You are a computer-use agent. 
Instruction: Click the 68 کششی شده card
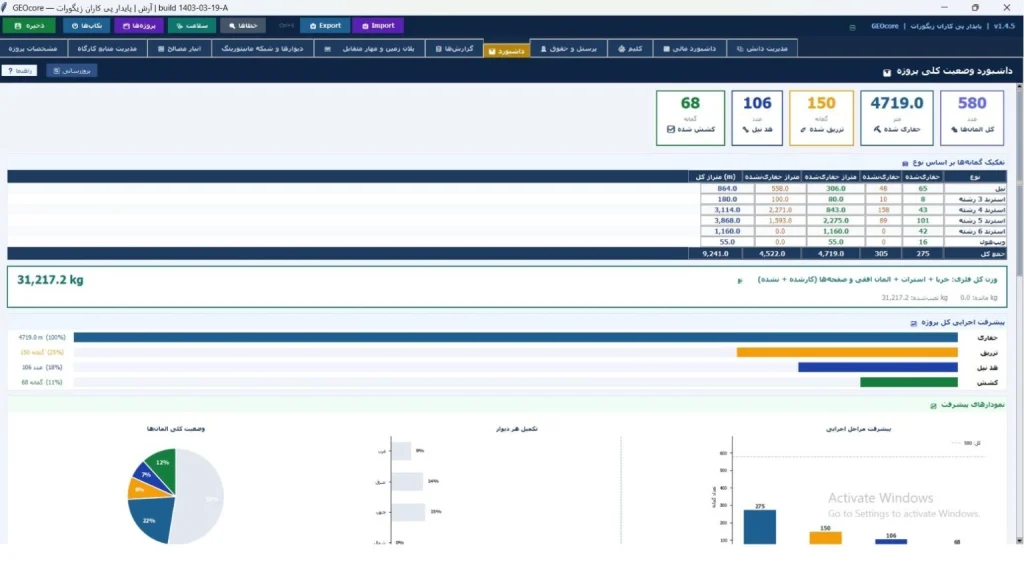(x=690, y=118)
